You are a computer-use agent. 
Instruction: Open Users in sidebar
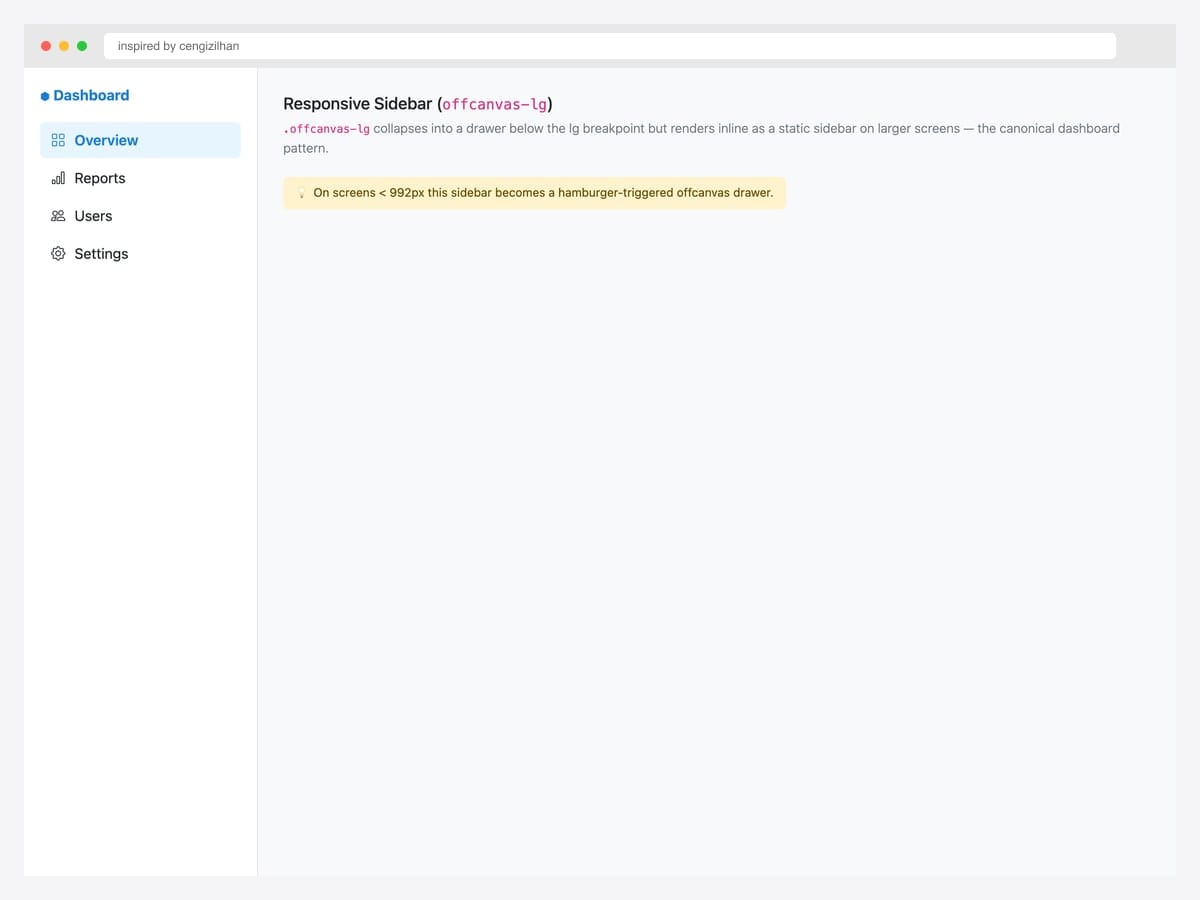tap(140, 216)
